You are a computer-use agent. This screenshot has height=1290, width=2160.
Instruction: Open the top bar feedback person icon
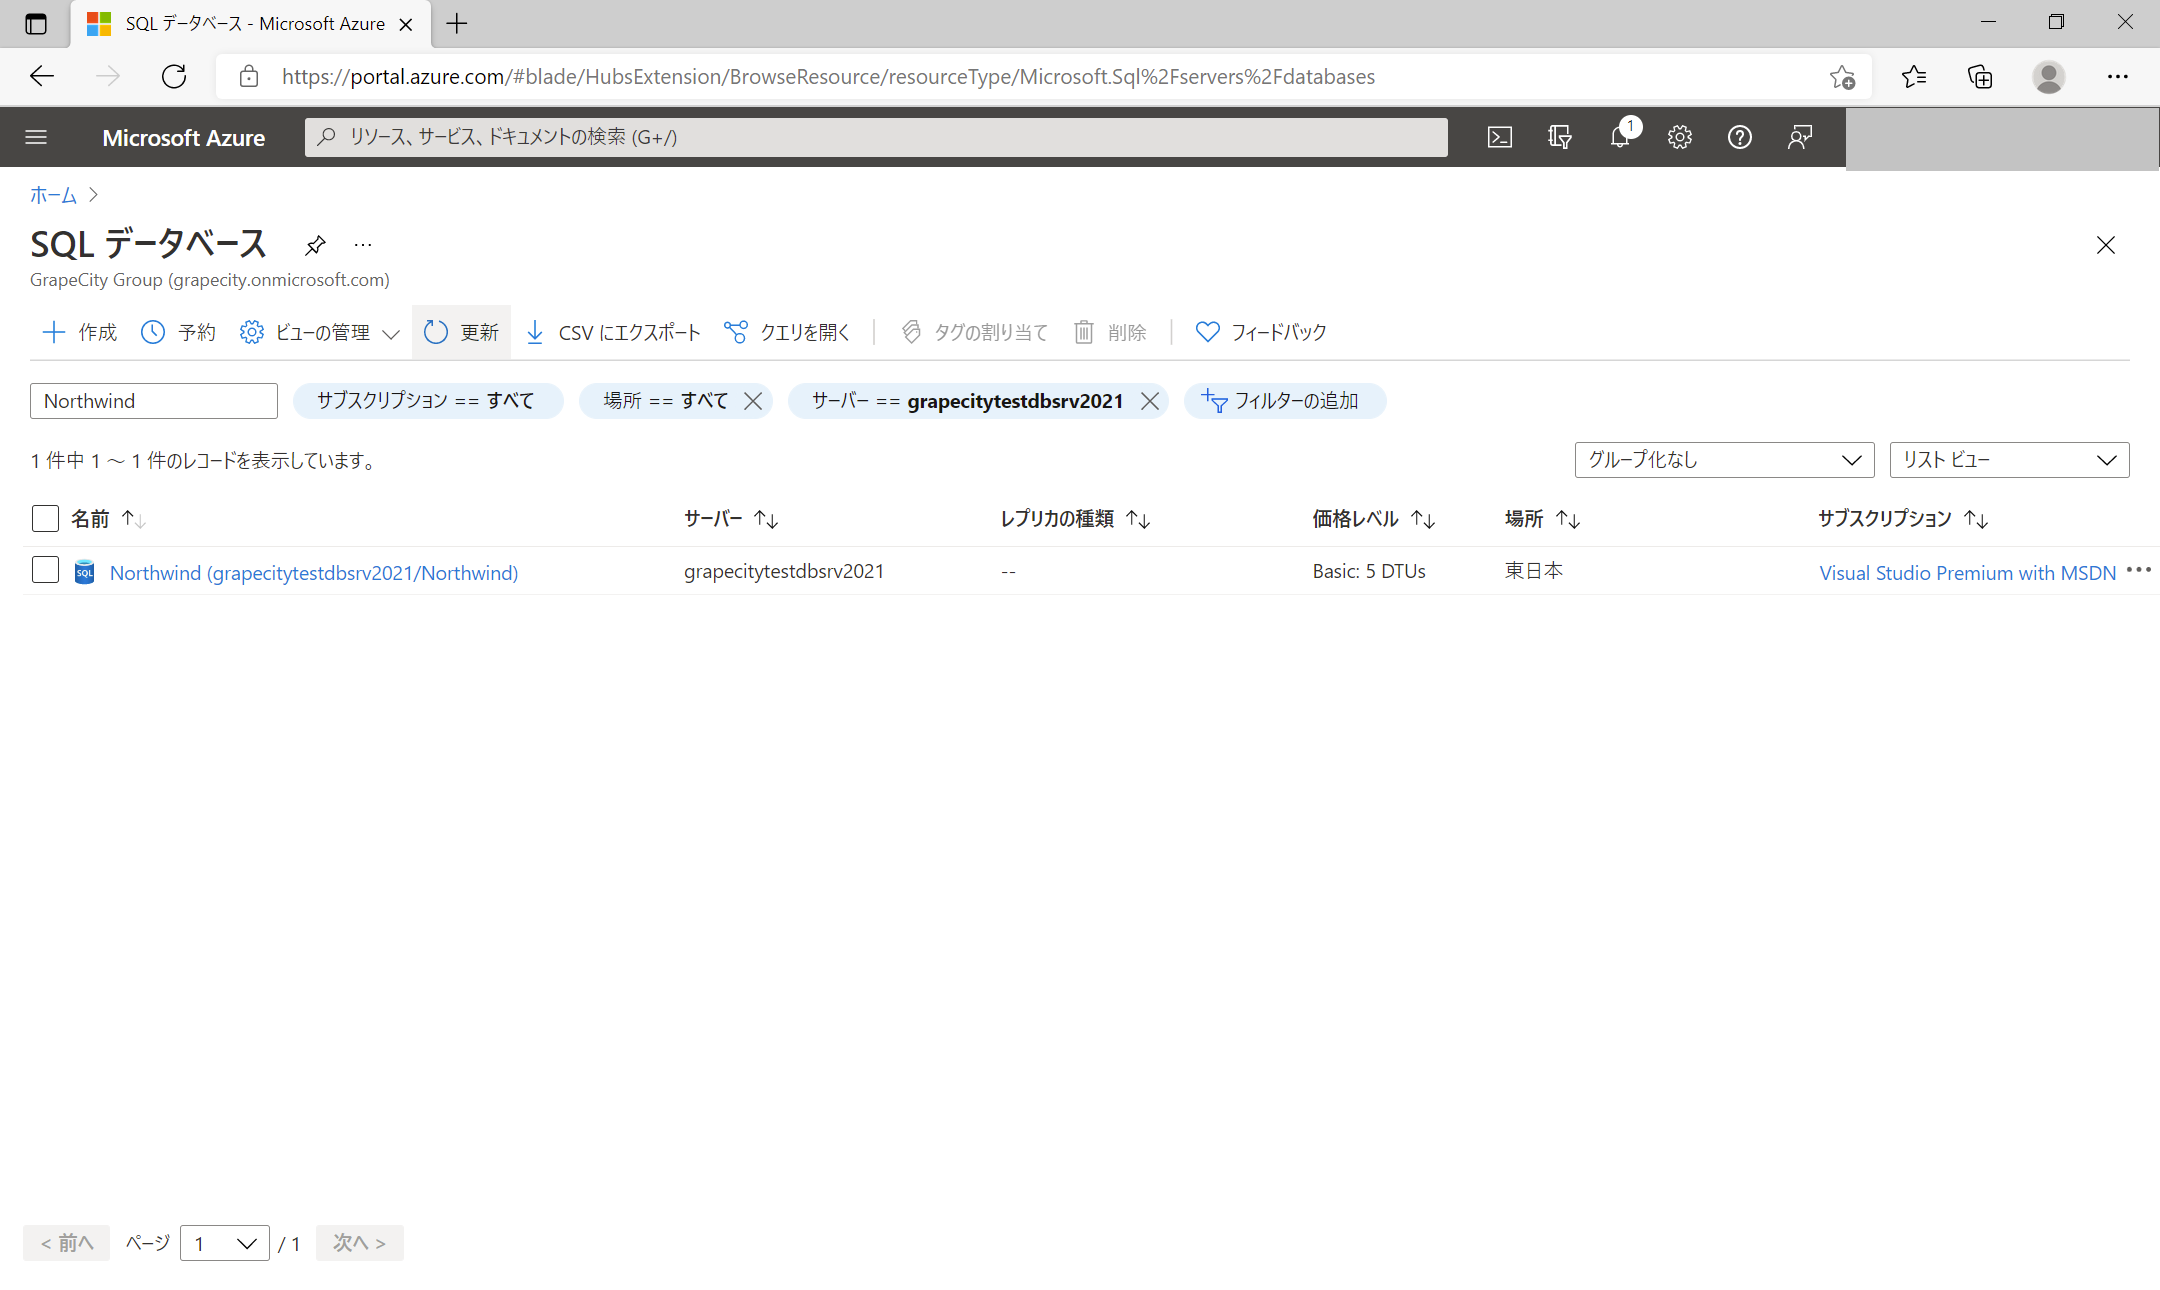(1800, 137)
